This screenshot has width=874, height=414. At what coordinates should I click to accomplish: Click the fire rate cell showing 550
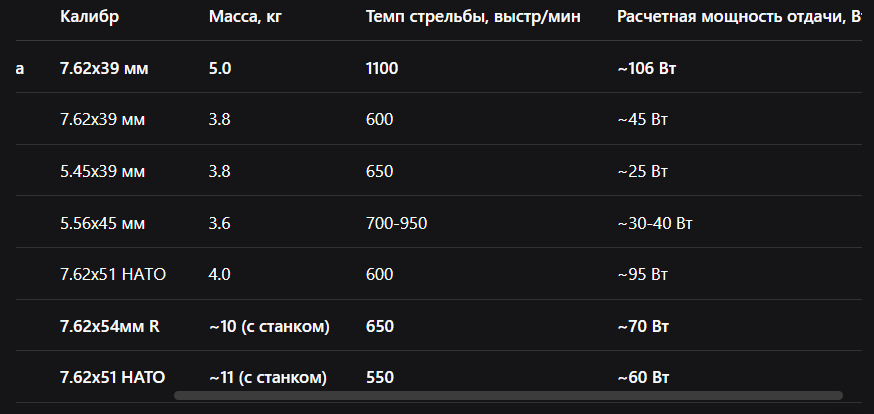tap(379, 377)
